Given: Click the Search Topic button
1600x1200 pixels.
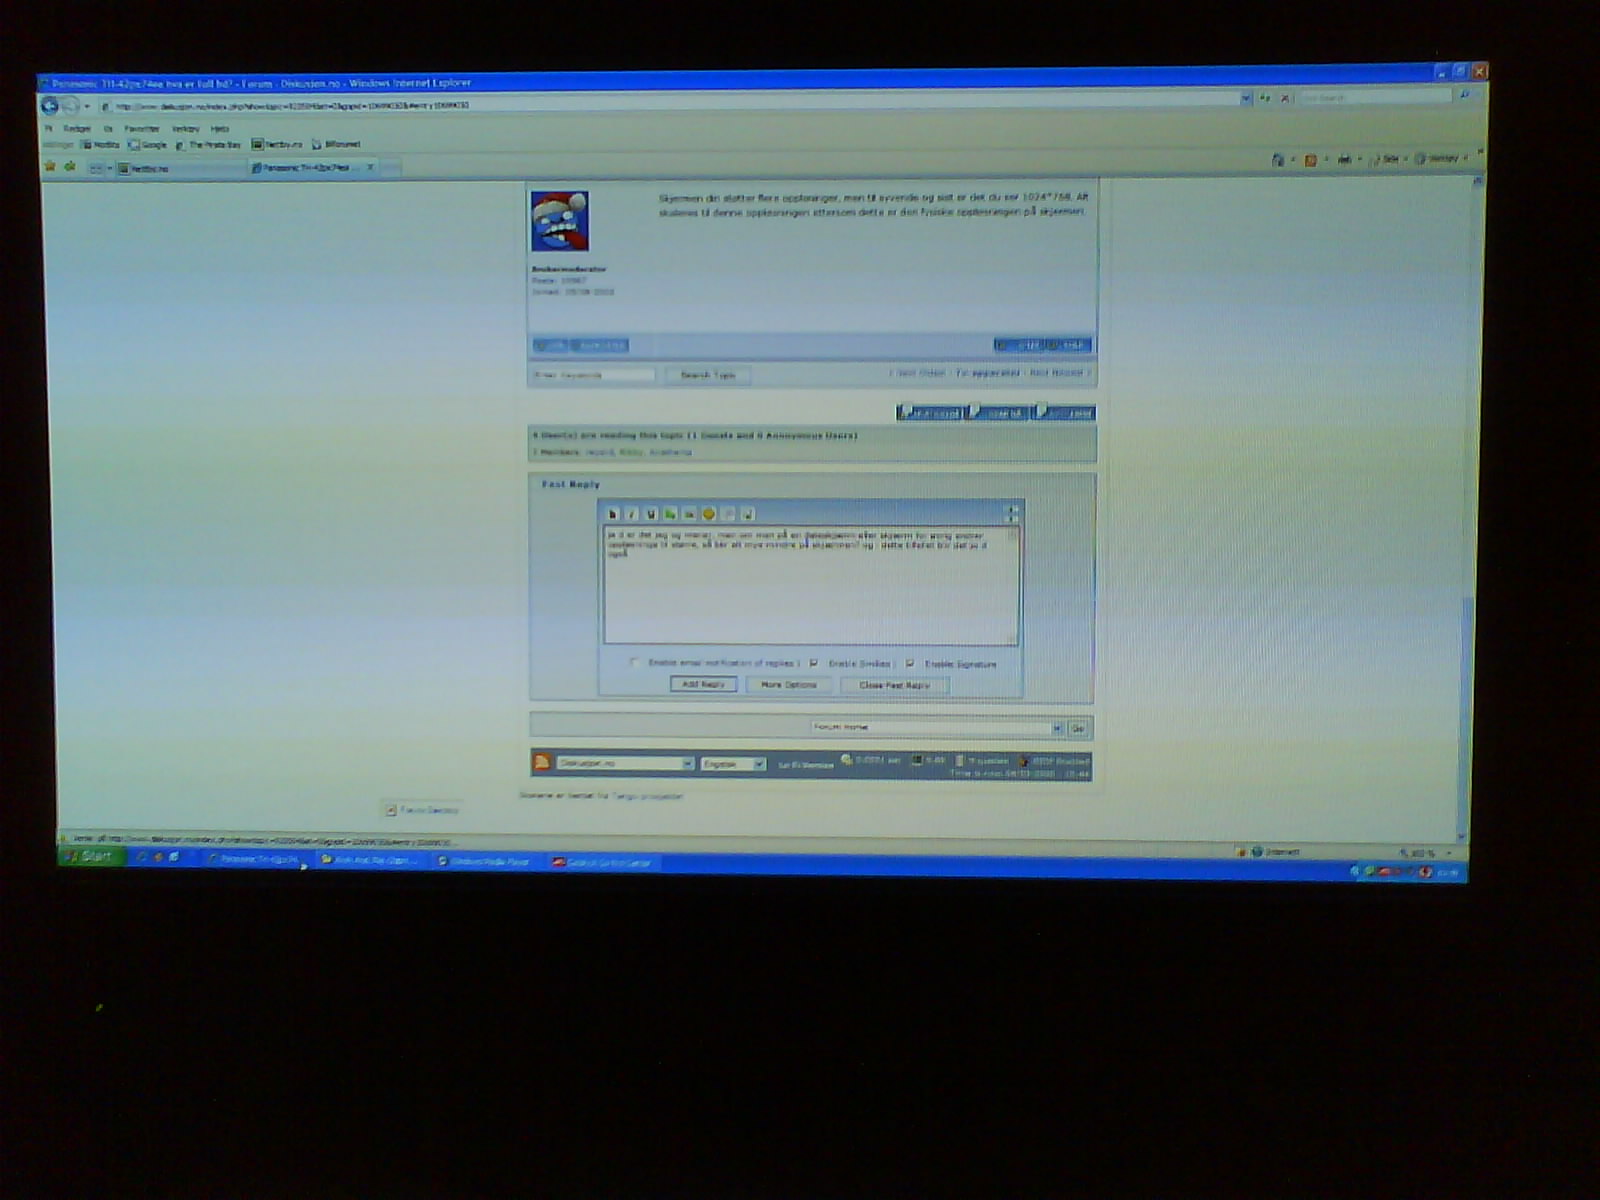Looking at the screenshot, I should 708,375.
